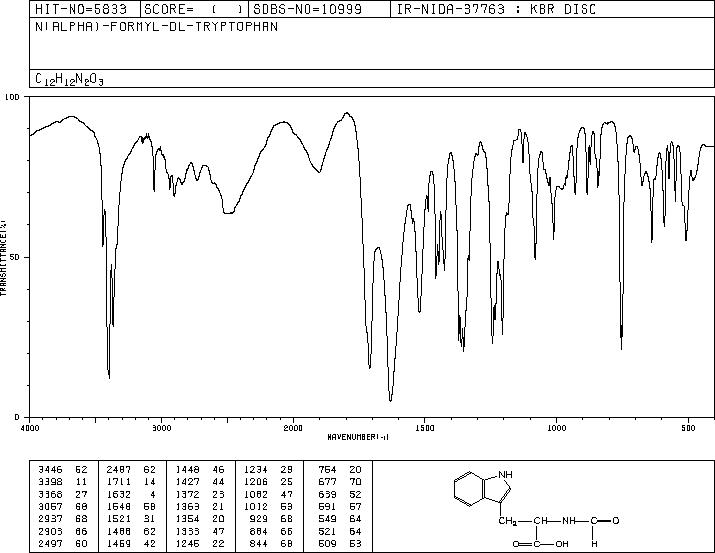
Task: Click the 500 tick label on the wavenumber axis
Action: (x=689, y=428)
